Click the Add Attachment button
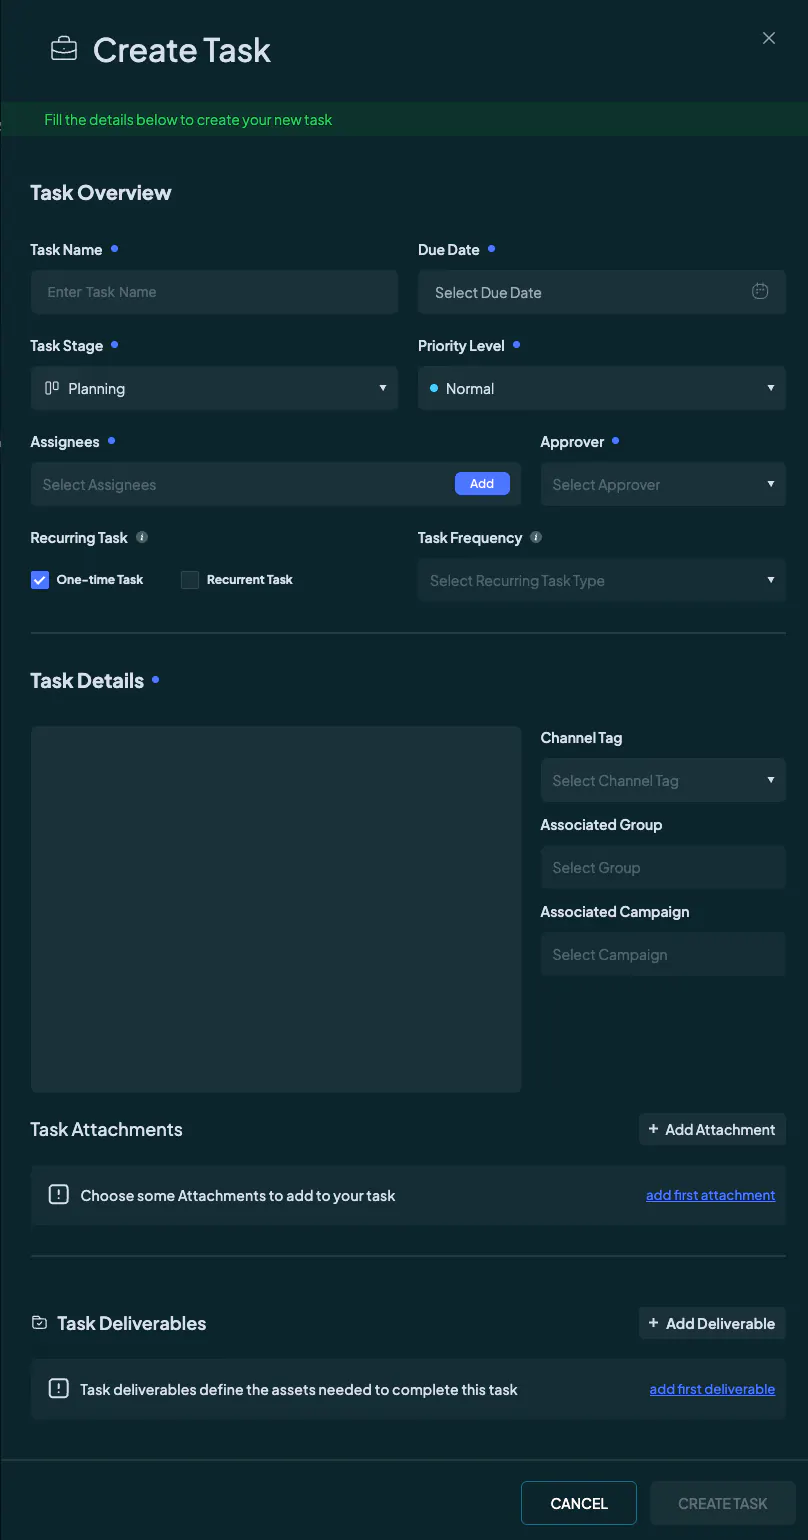 712,1129
